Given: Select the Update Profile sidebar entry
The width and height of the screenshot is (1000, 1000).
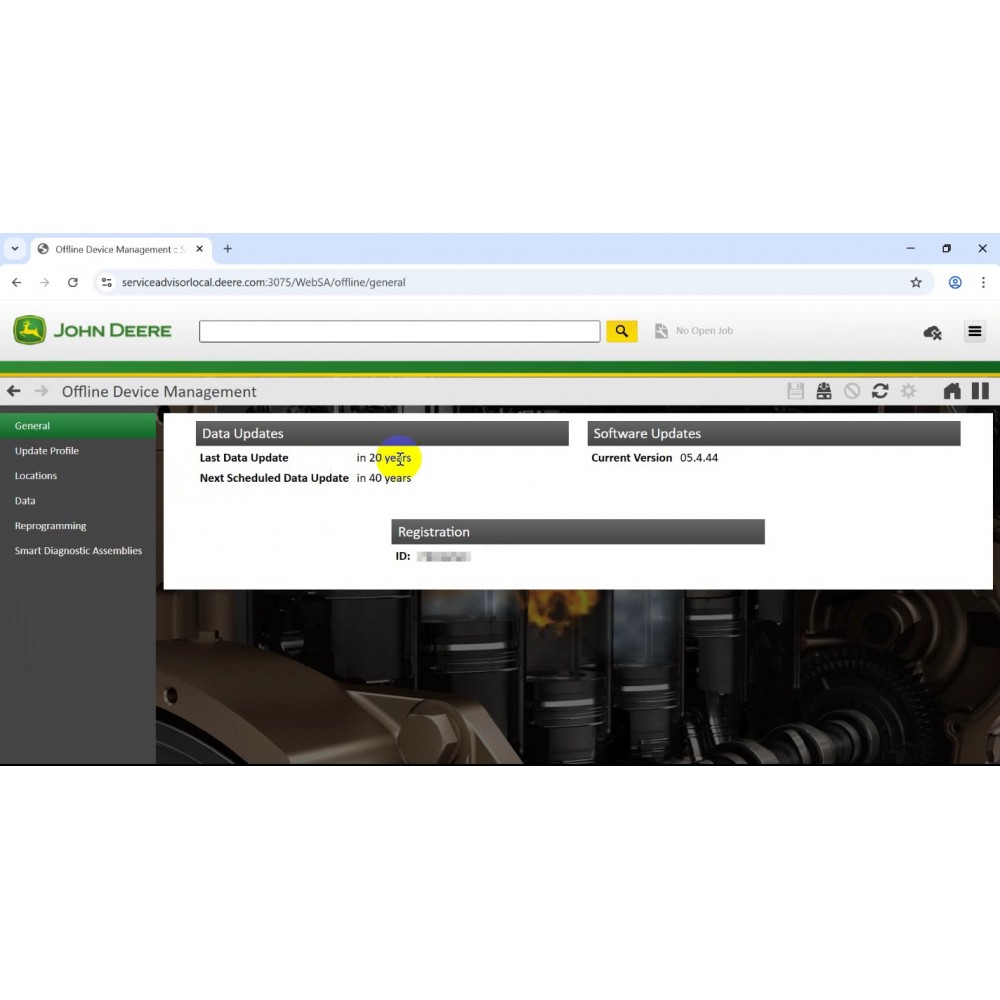Looking at the screenshot, I should [x=46, y=450].
